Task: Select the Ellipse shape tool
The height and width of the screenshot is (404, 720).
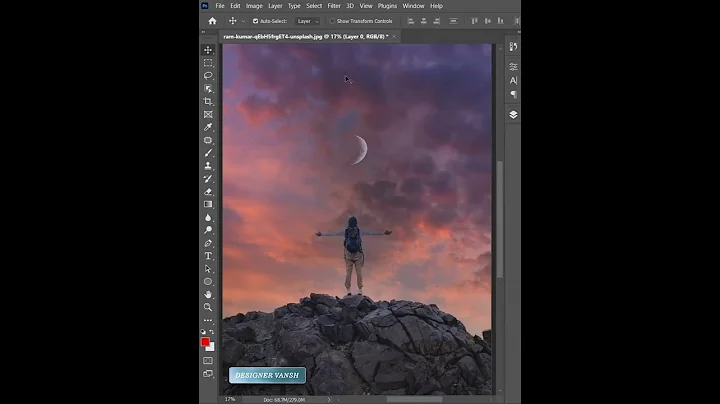Action: pos(208,281)
